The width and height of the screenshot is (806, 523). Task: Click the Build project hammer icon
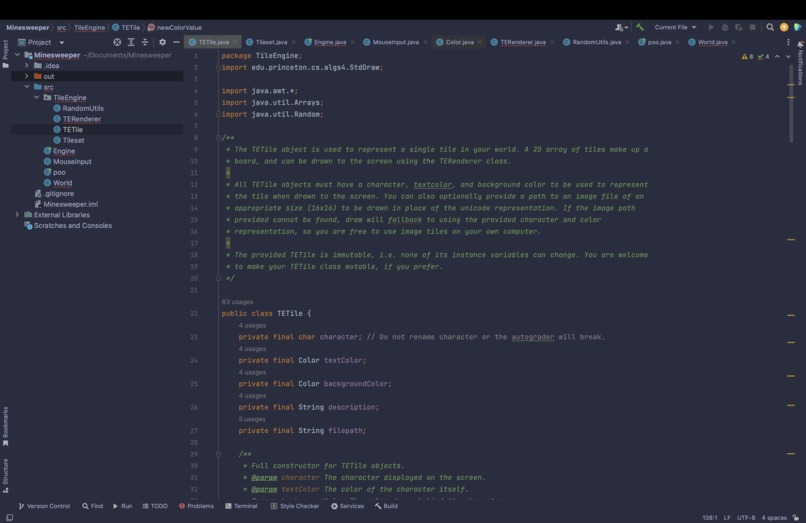point(640,27)
